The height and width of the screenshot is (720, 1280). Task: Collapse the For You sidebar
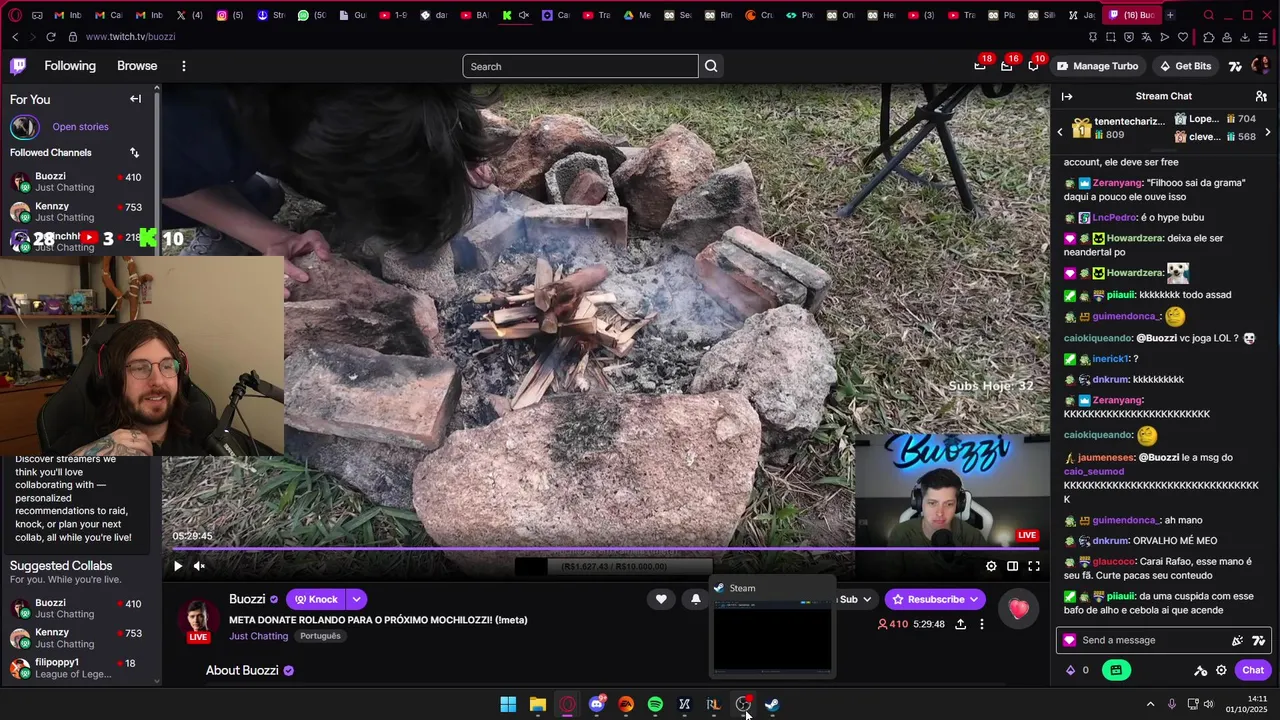pyautogui.click(x=135, y=99)
